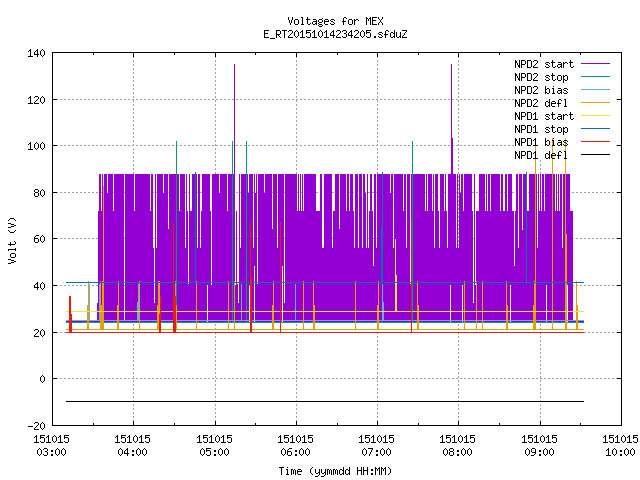Click the 'NPD2 stop' legend label
The image size is (640, 480).
coord(541,77)
